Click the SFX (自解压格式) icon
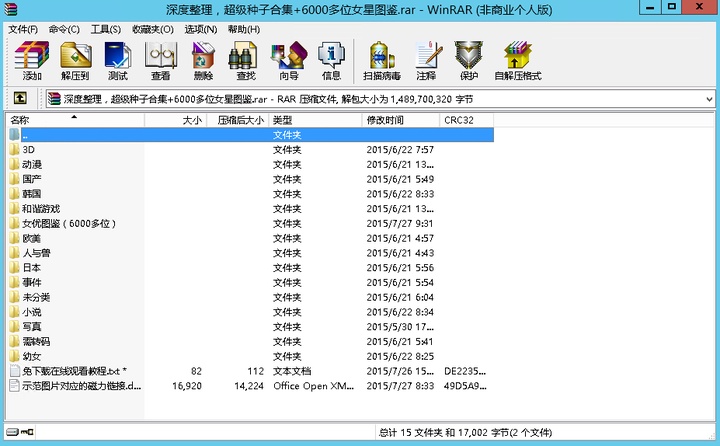The image size is (720, 446). pos(517,60)
